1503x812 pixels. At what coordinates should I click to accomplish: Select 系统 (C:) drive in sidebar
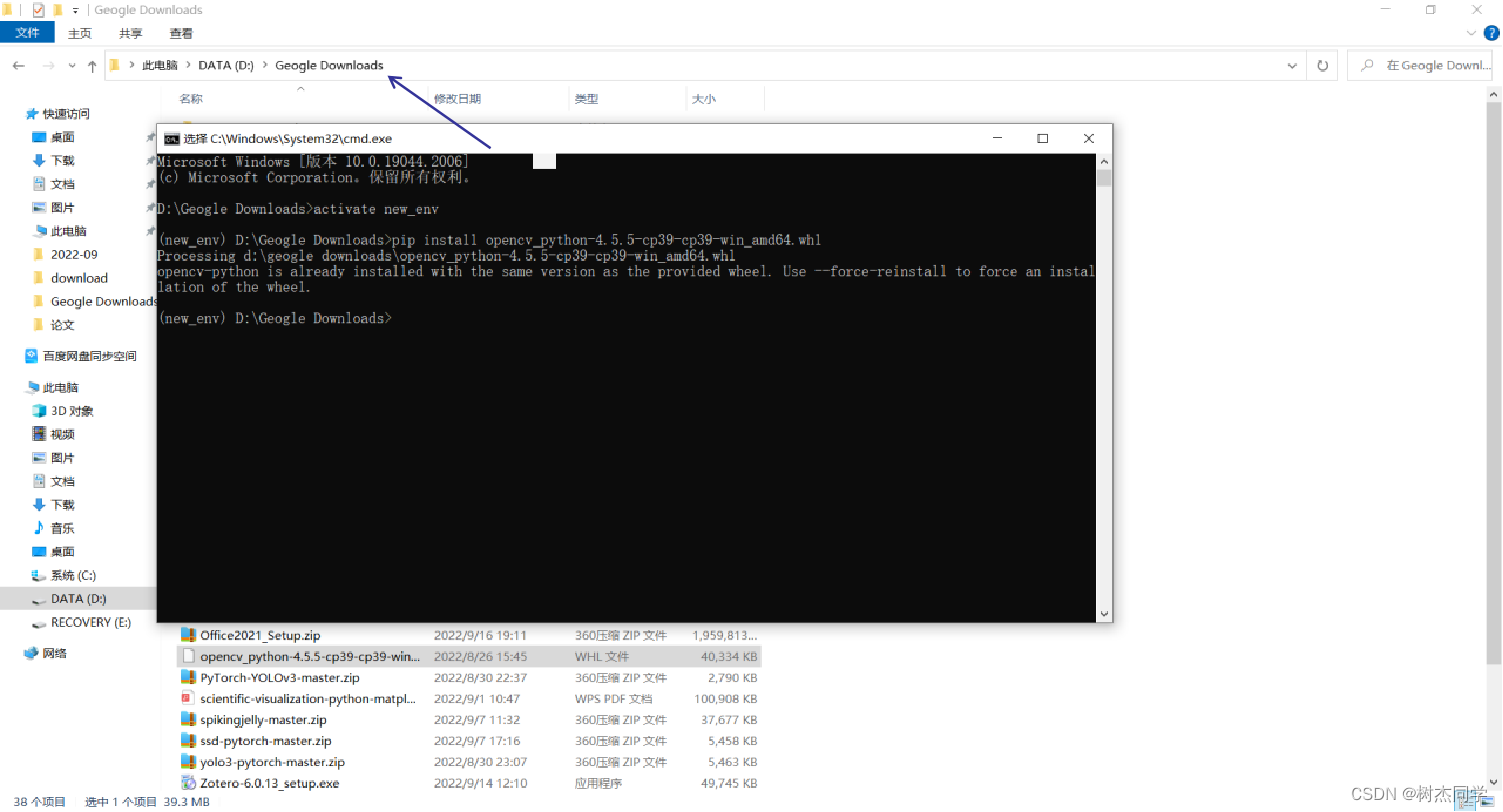(x=73, y=575)
